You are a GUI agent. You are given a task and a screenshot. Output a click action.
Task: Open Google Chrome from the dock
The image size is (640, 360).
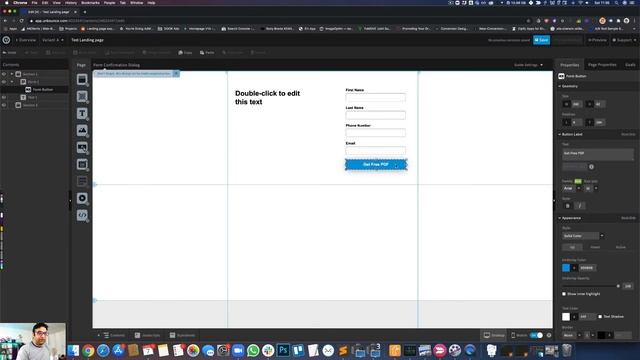click(88, 350)
